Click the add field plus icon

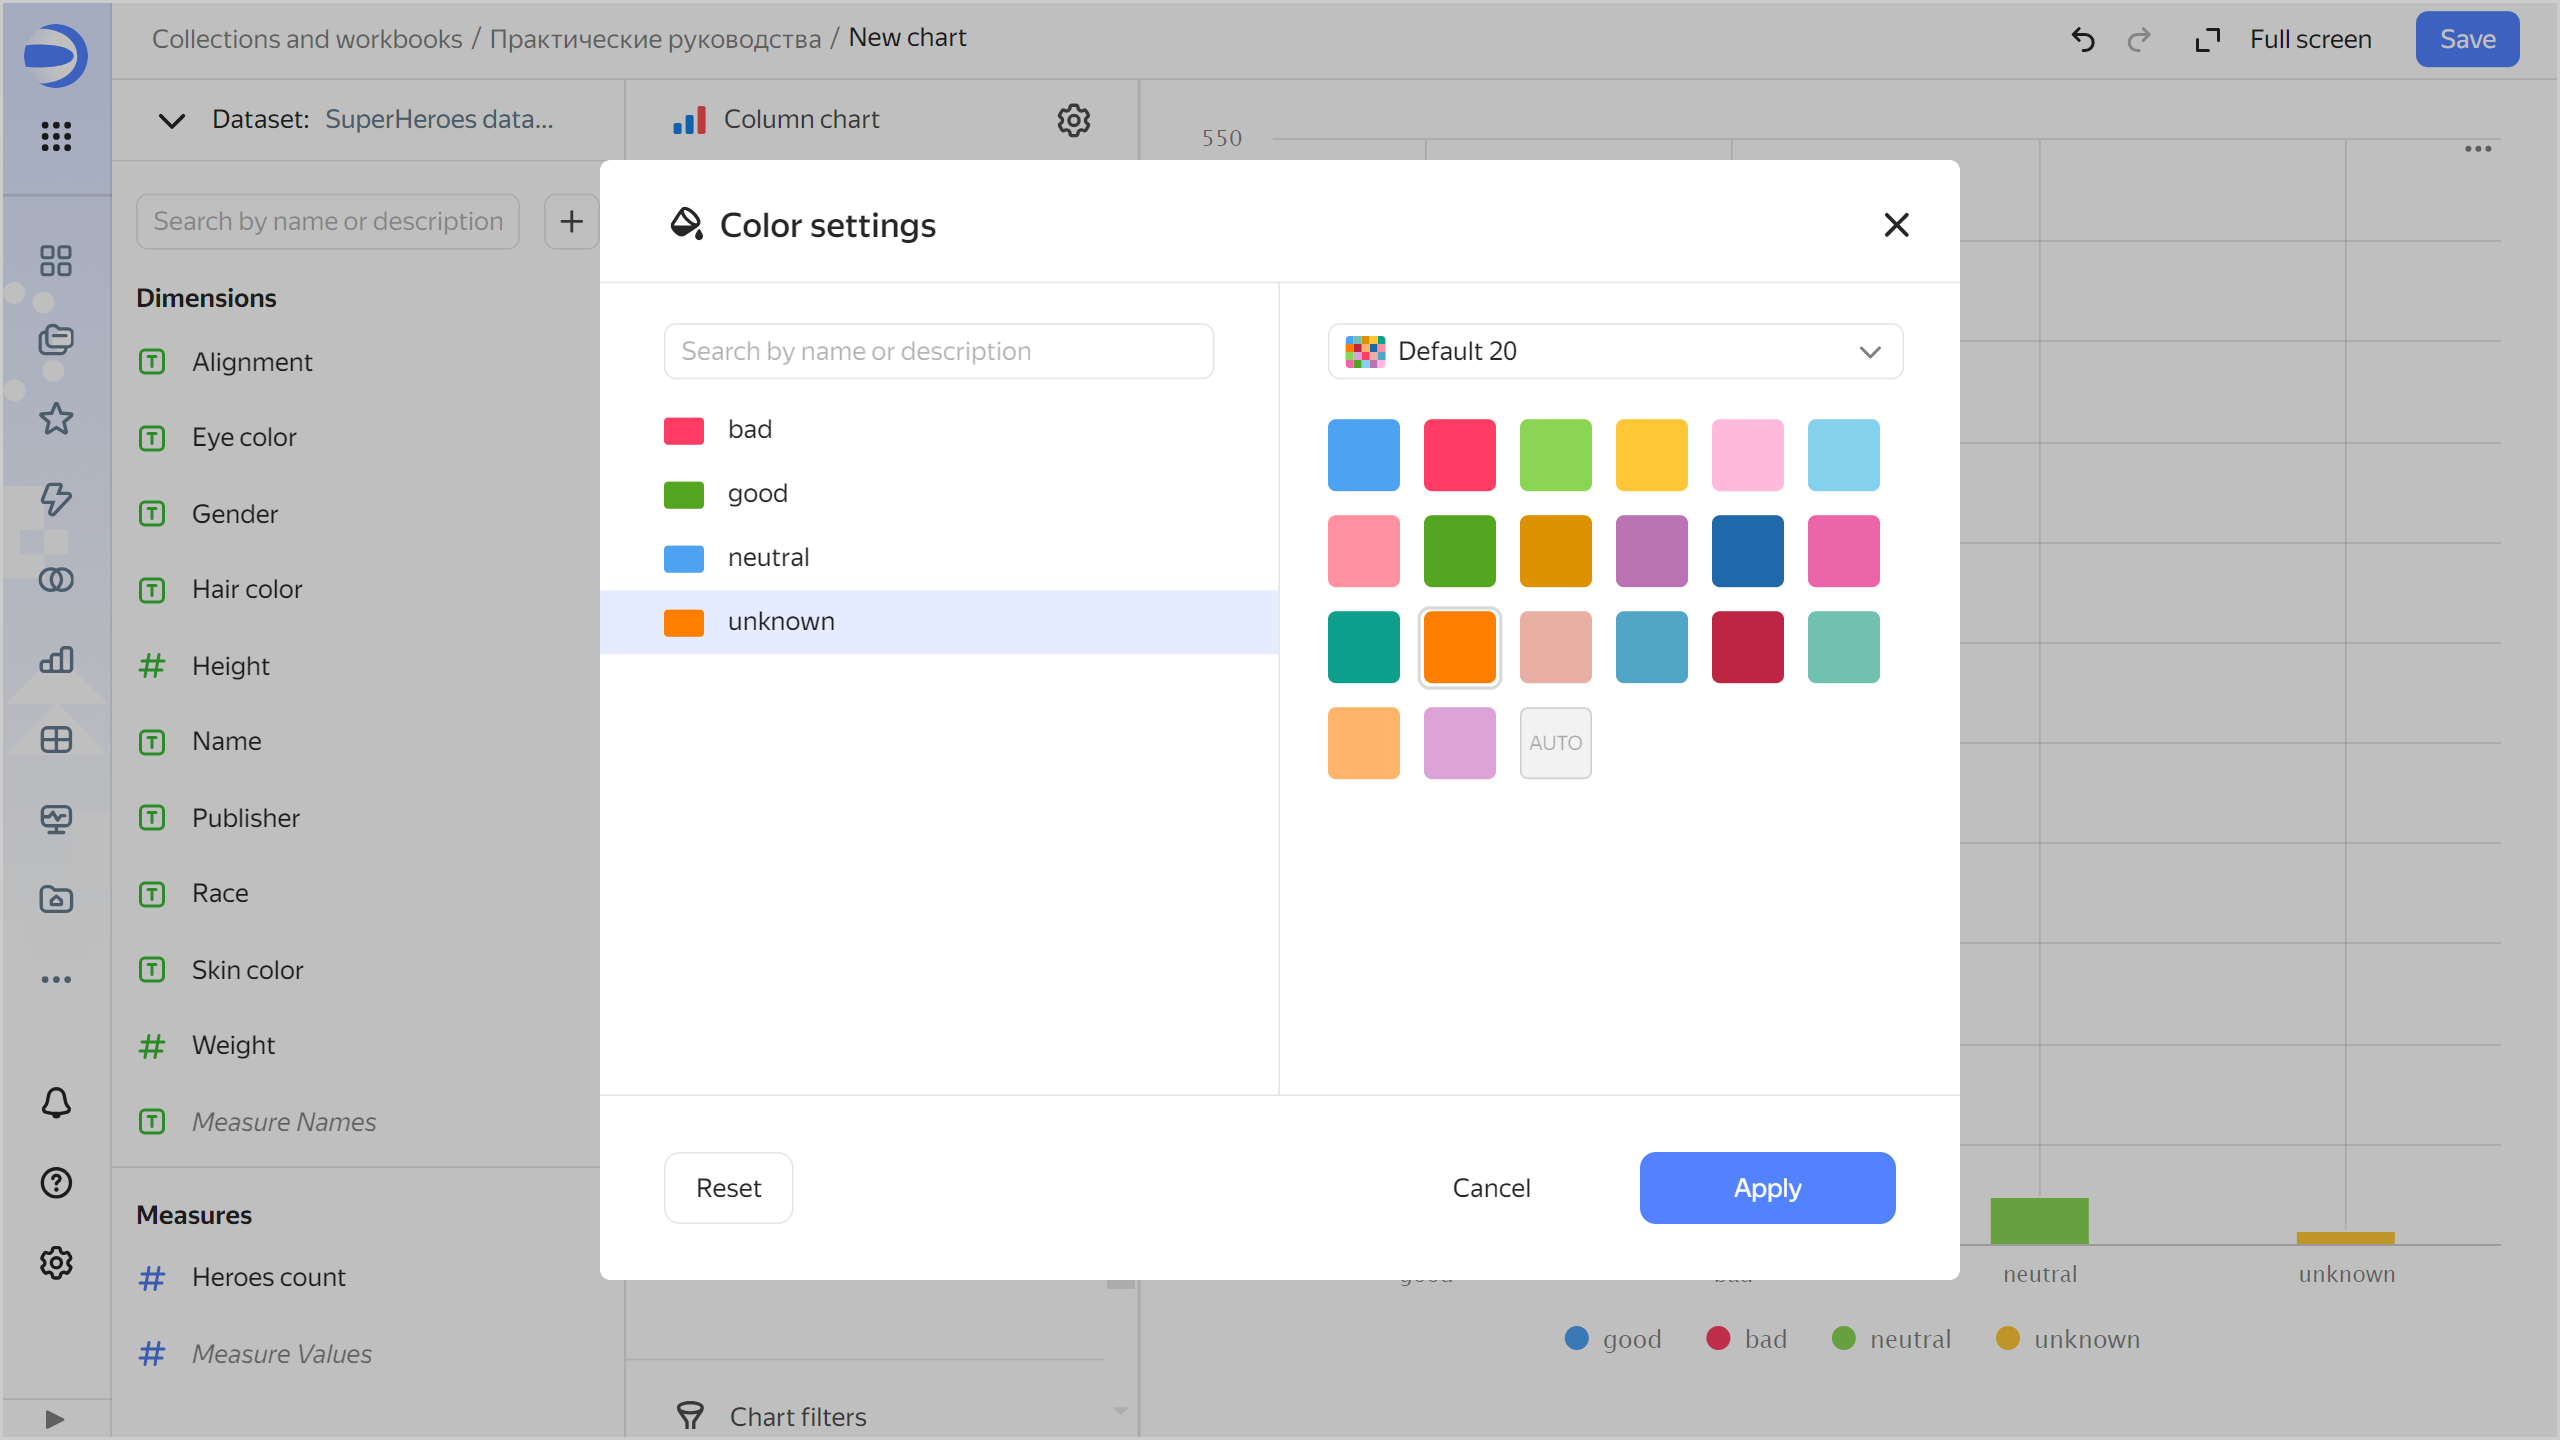click(x=571, y=221)
